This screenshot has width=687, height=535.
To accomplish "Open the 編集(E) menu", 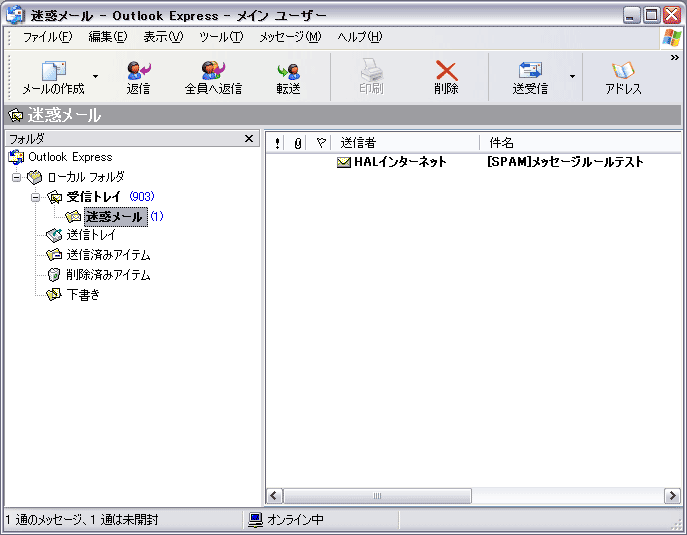I will [x=108, y=37].
